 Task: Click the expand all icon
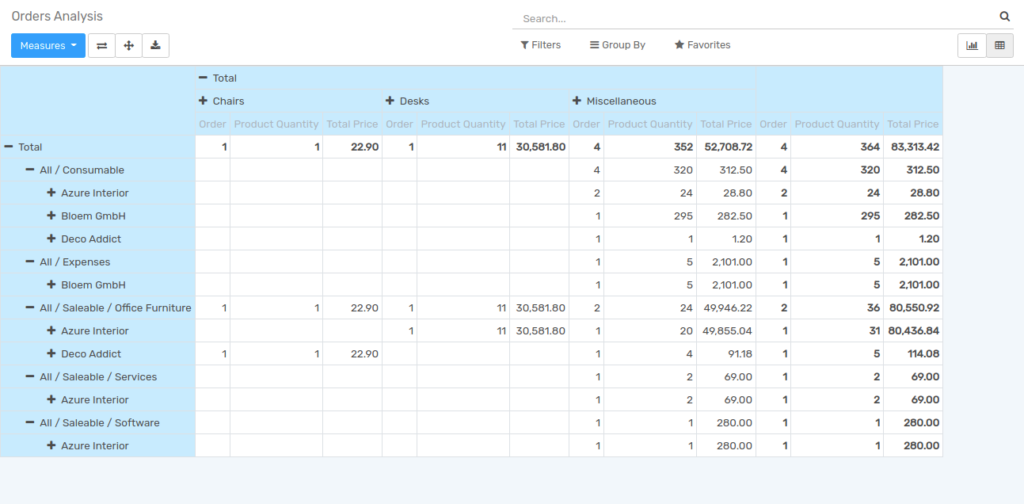tap(129, 46)
